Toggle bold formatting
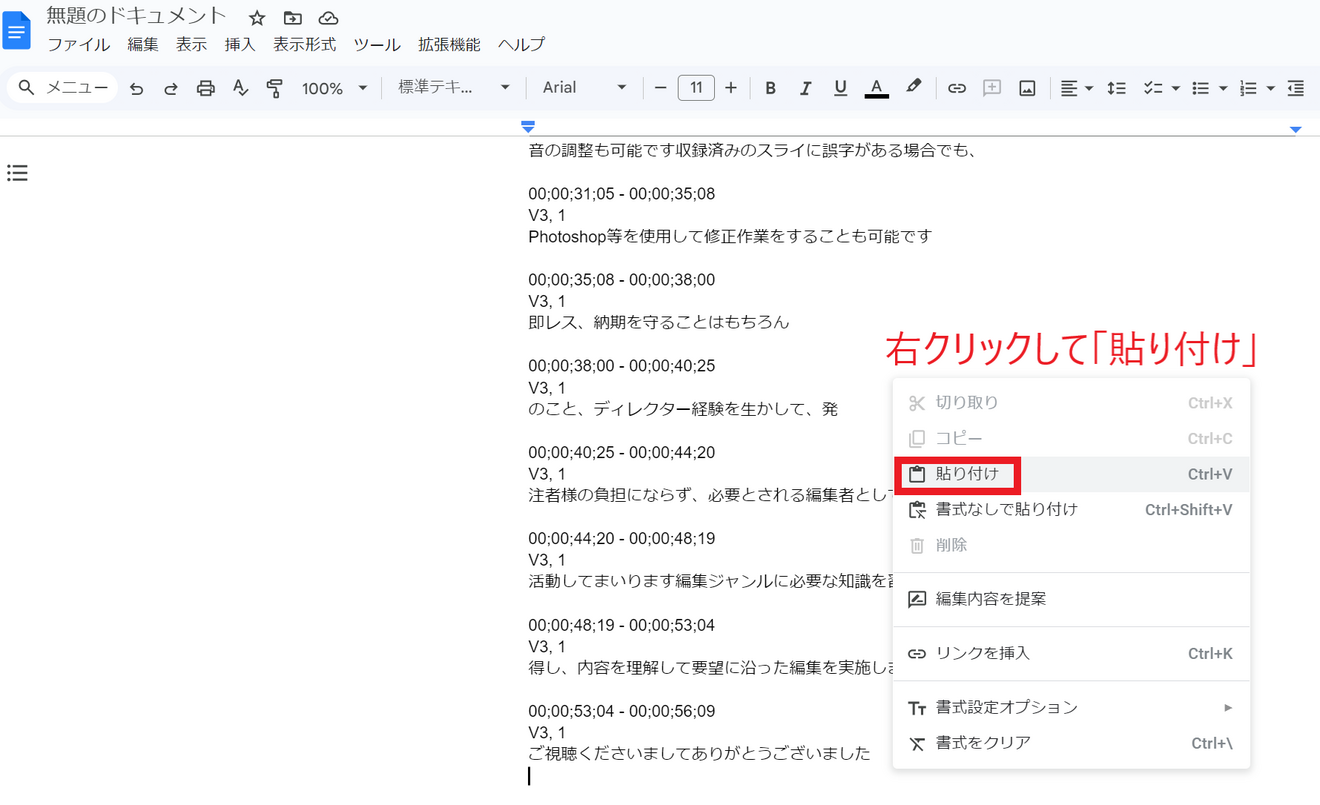The width and height of the screenshot is (1320, 805). coord(770,88)
